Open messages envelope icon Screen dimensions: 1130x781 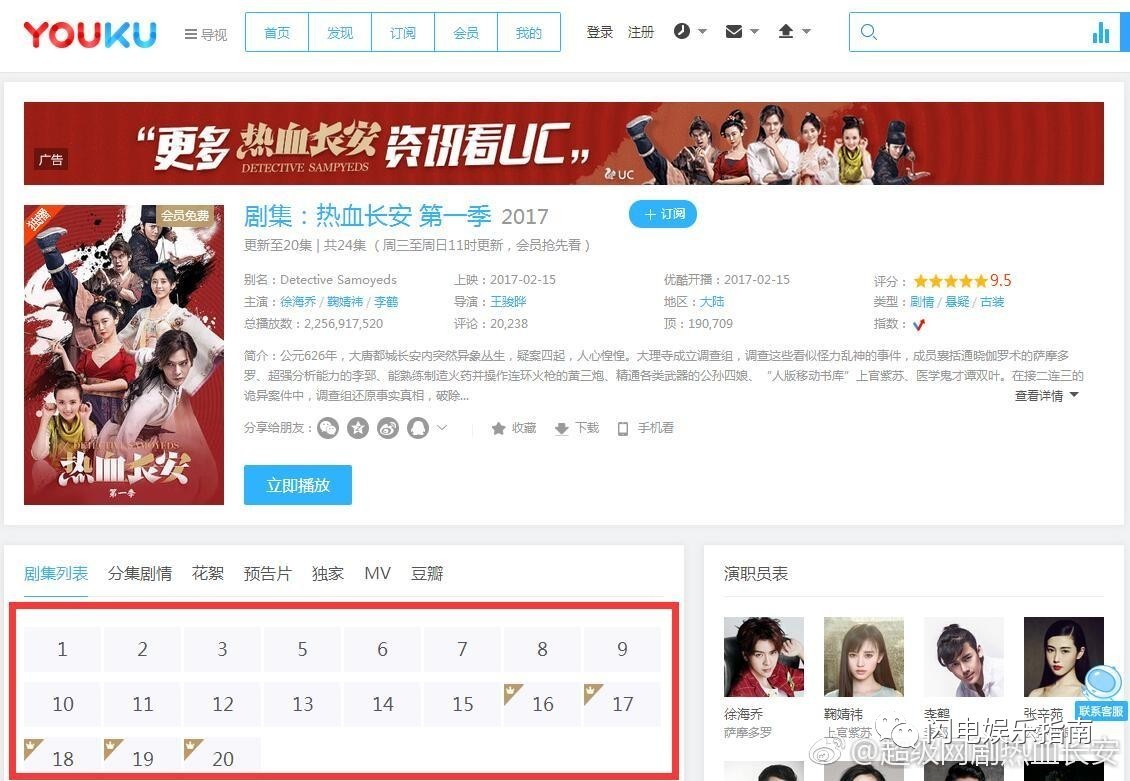(x=734, y=31)
